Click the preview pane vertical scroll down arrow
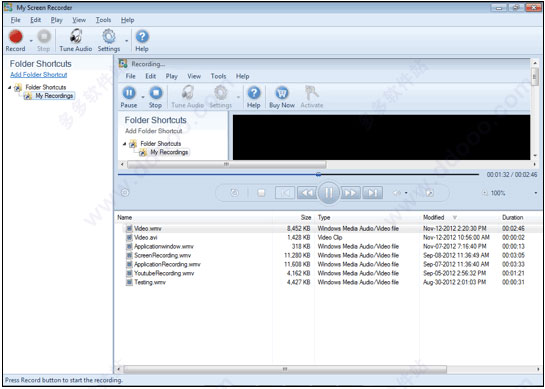Image resolution: width=545 pixels, height=389 pixels. [x=535, y=156]
